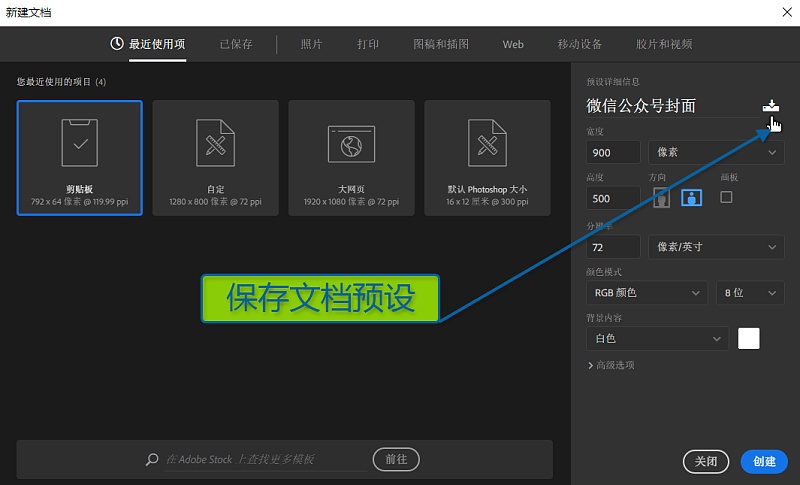Select the 默认 Photoshop 大小 preset
Image resolution: width=800 pixels, height=485 pixels.
click(487, 158)
